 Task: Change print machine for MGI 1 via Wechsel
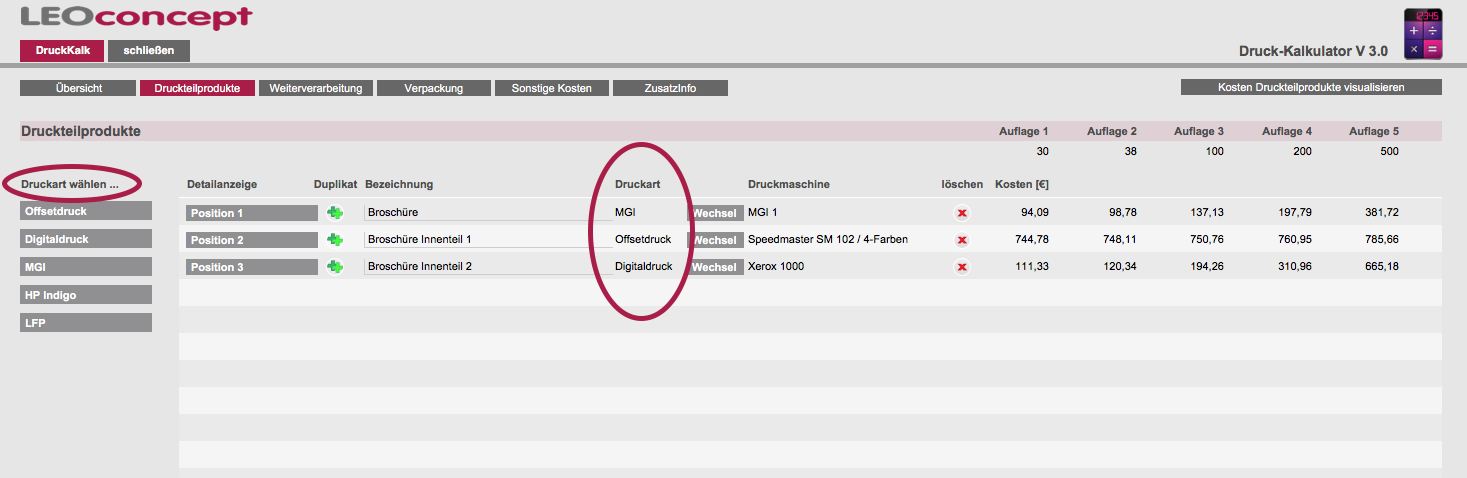click(715, 213)
